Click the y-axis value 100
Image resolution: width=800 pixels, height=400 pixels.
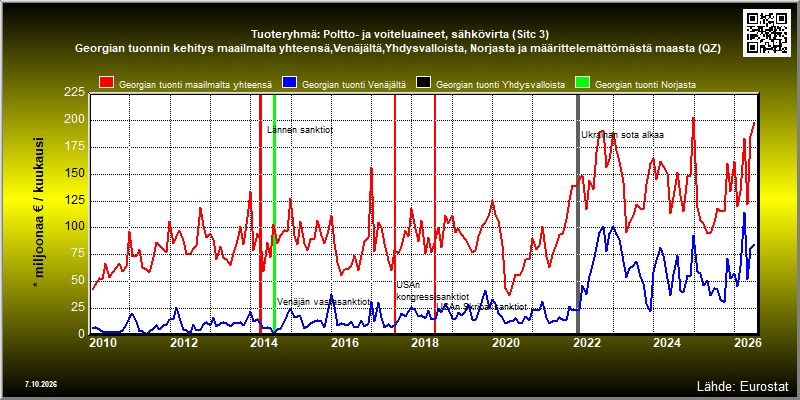click(x=75, y=227)
